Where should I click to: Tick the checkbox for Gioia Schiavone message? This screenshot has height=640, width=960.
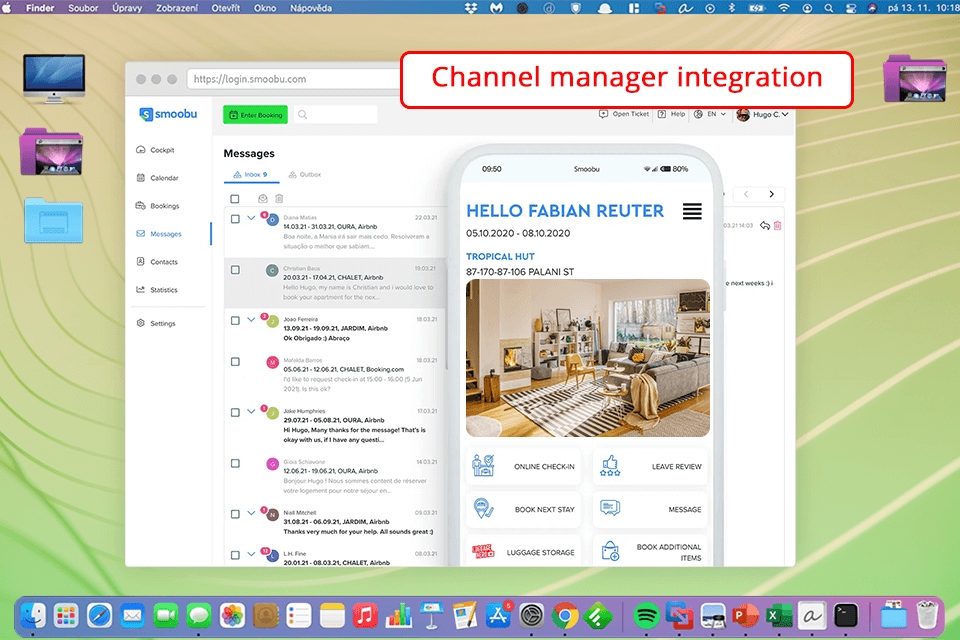tap(235, 463)
